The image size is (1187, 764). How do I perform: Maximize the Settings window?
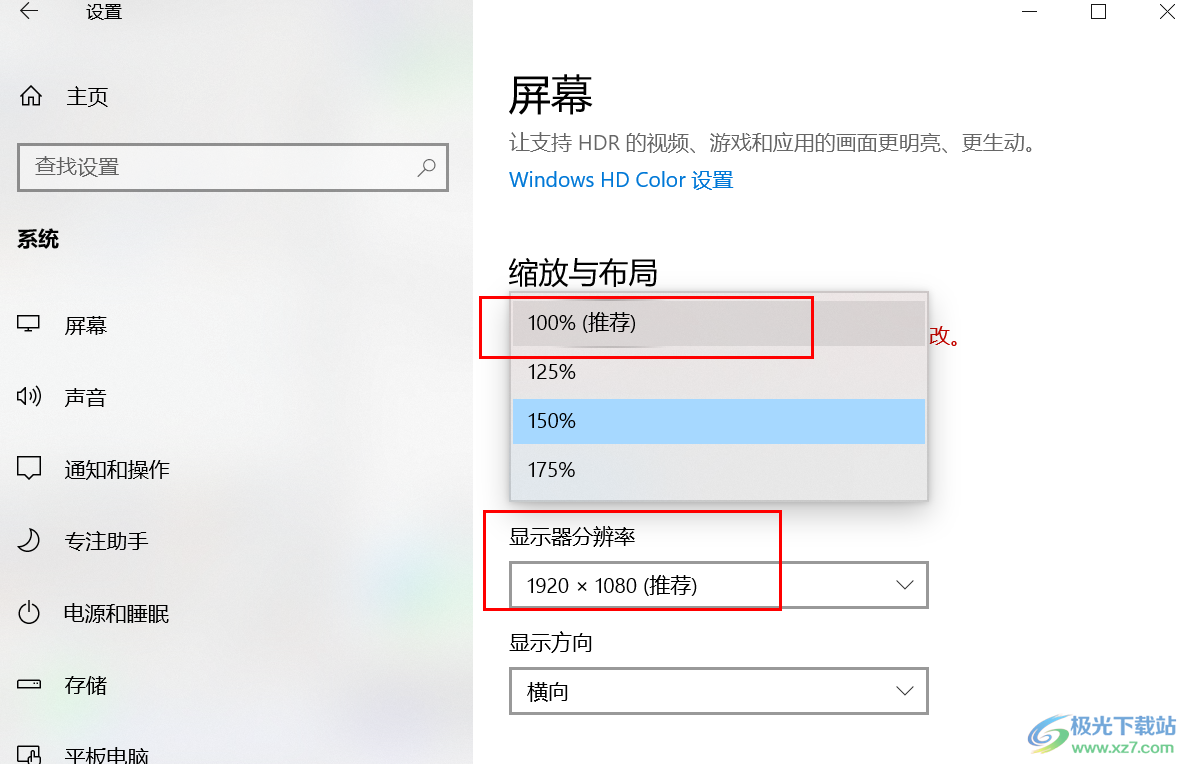[1098, 12]
